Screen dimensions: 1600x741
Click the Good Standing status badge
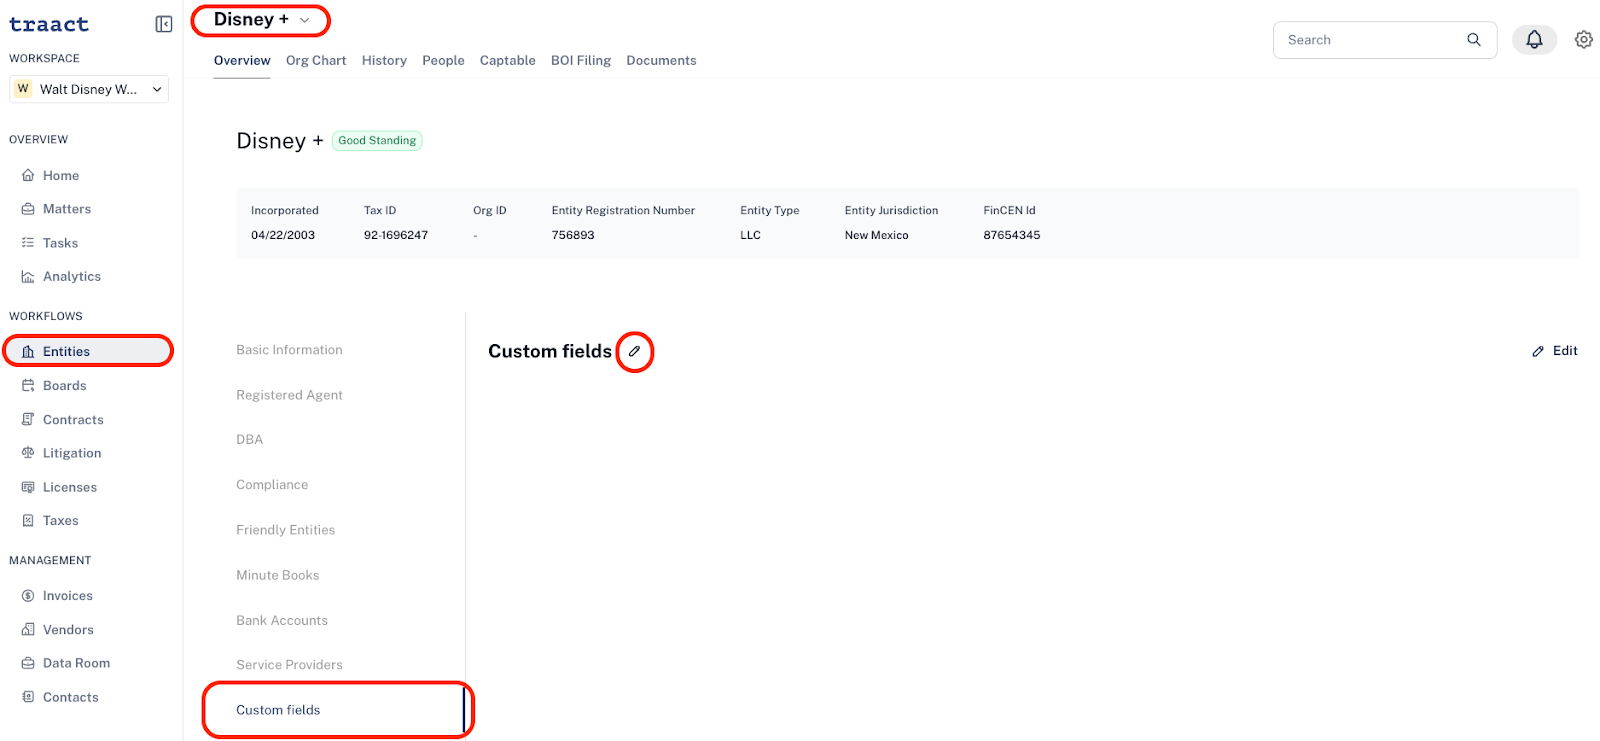[x=377, y=141]
